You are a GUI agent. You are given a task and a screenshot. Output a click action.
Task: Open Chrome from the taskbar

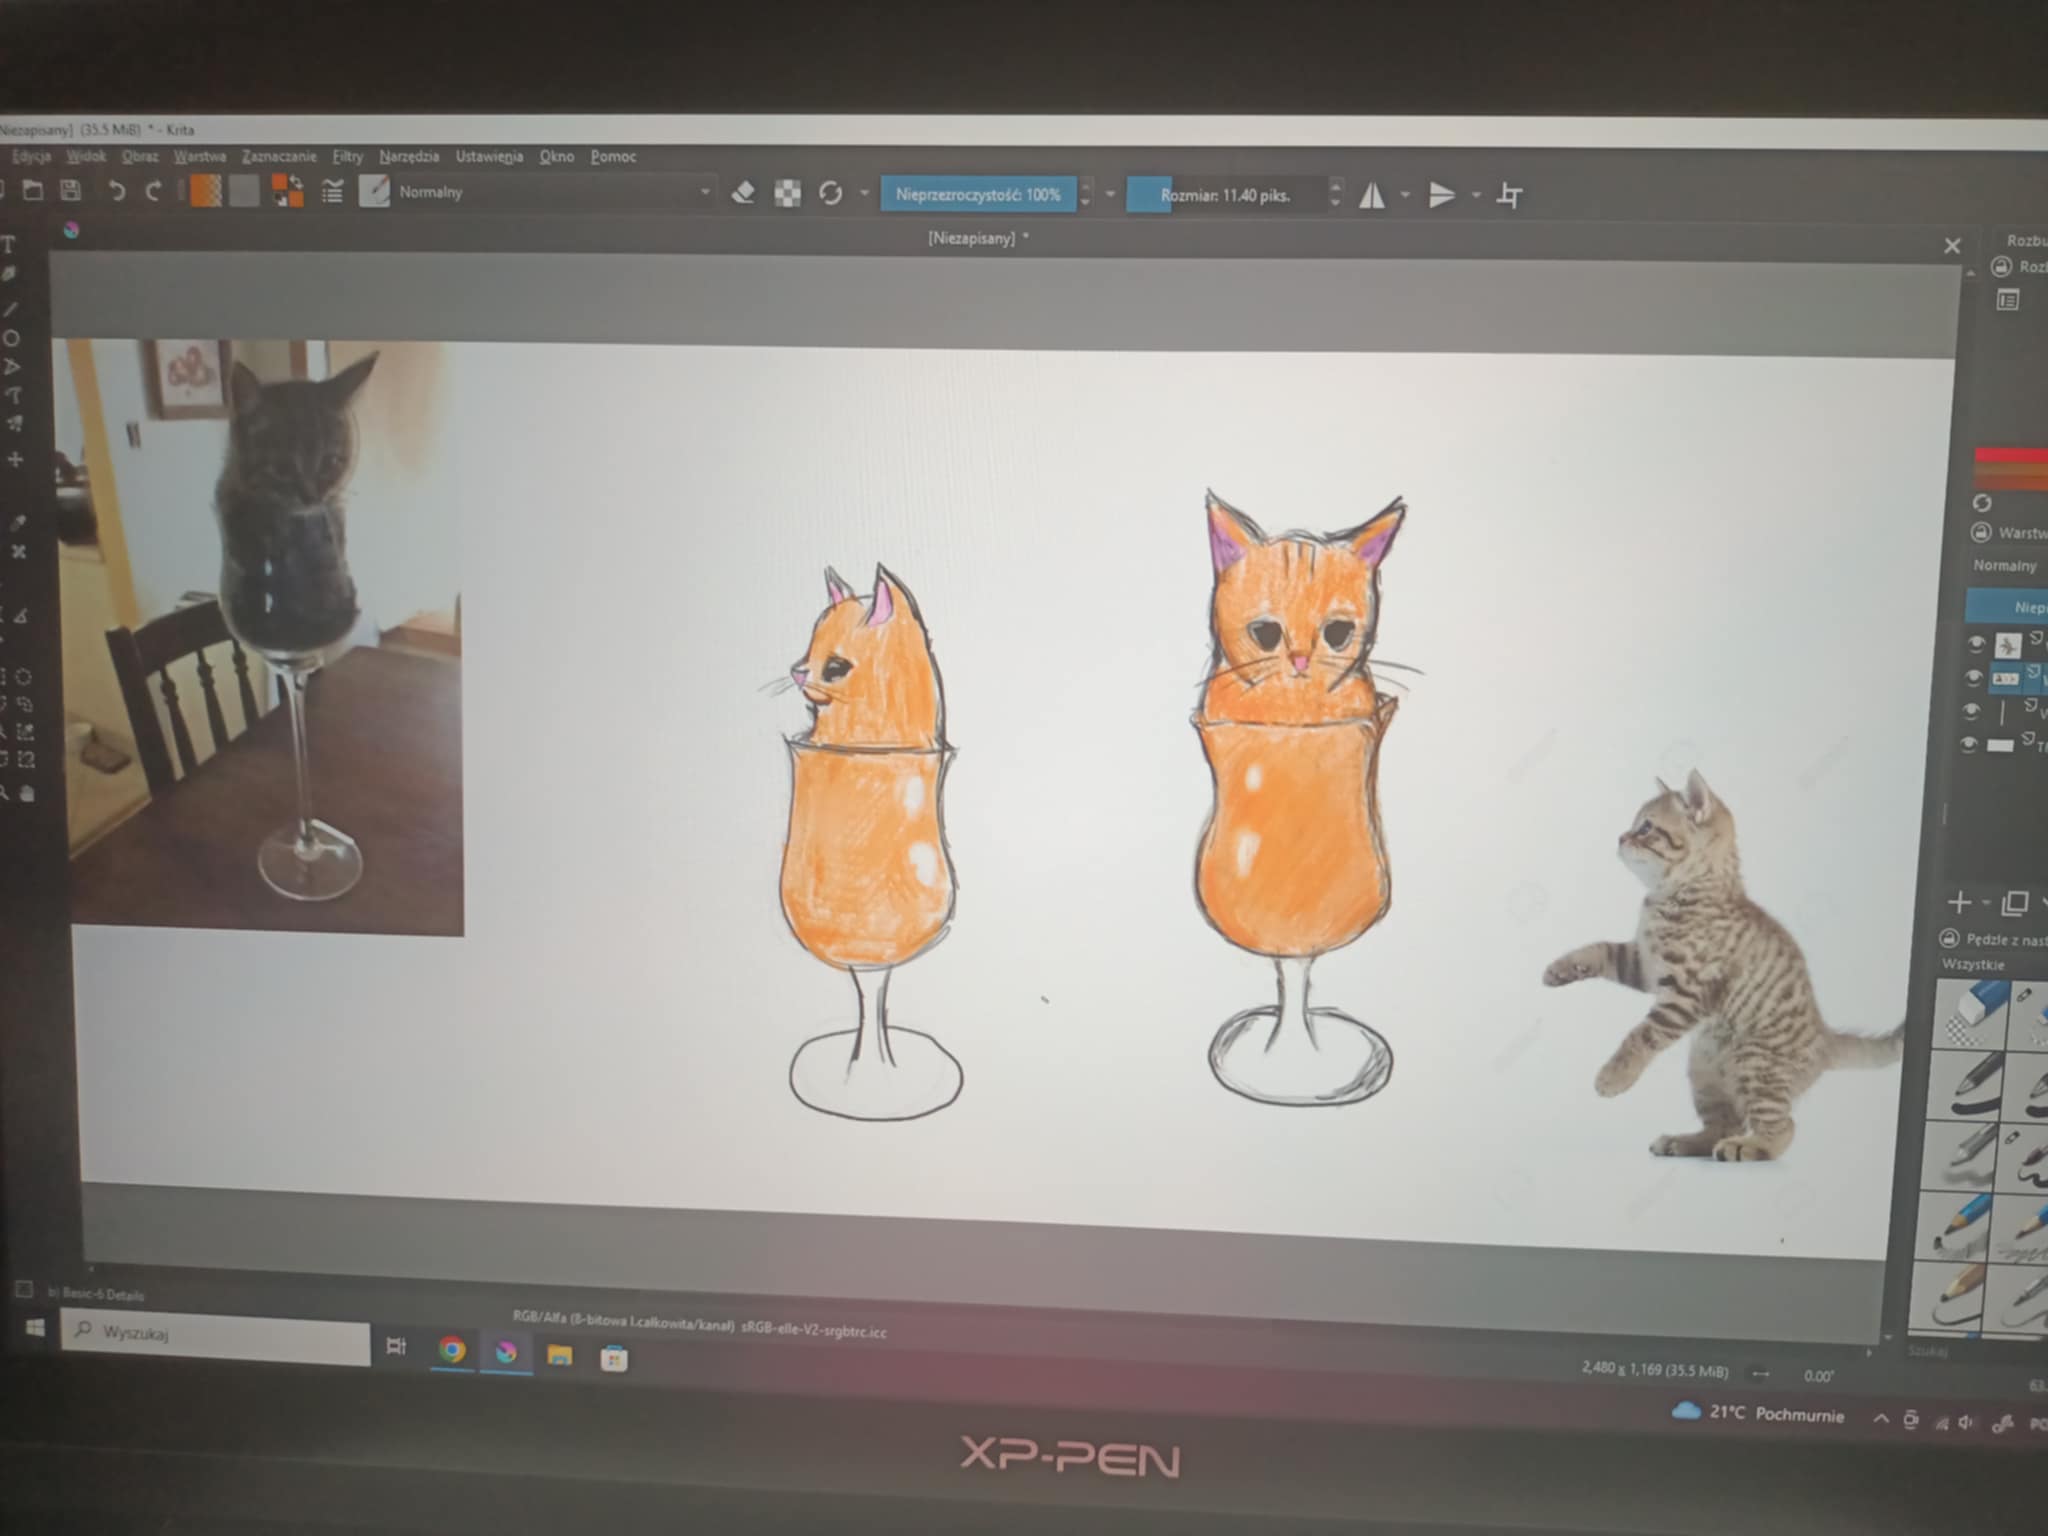point(452,1351)
